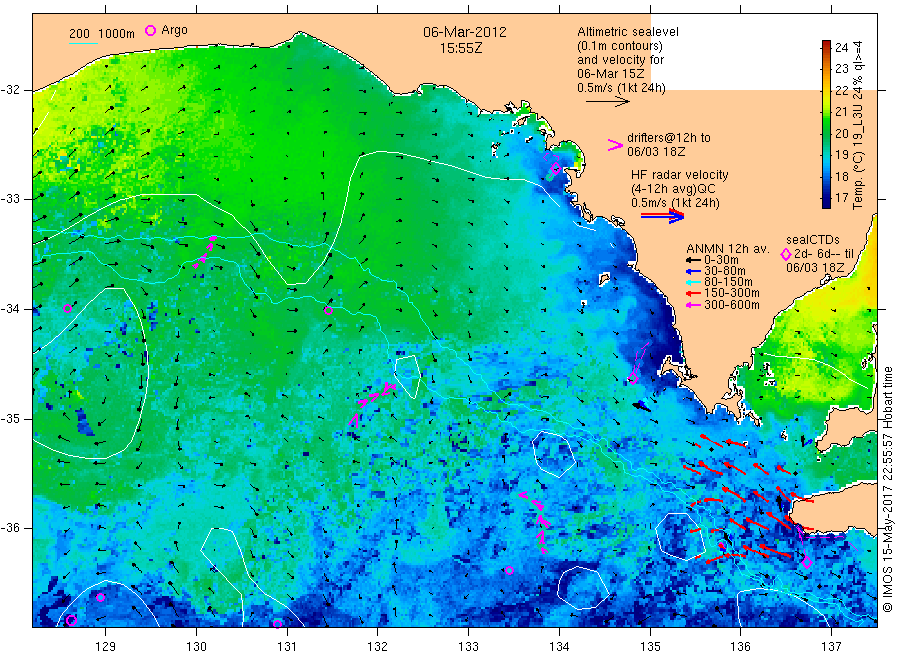Click the red 150-300m ANMN arrow symbol

pyautogui.click(x=693, y=294)
